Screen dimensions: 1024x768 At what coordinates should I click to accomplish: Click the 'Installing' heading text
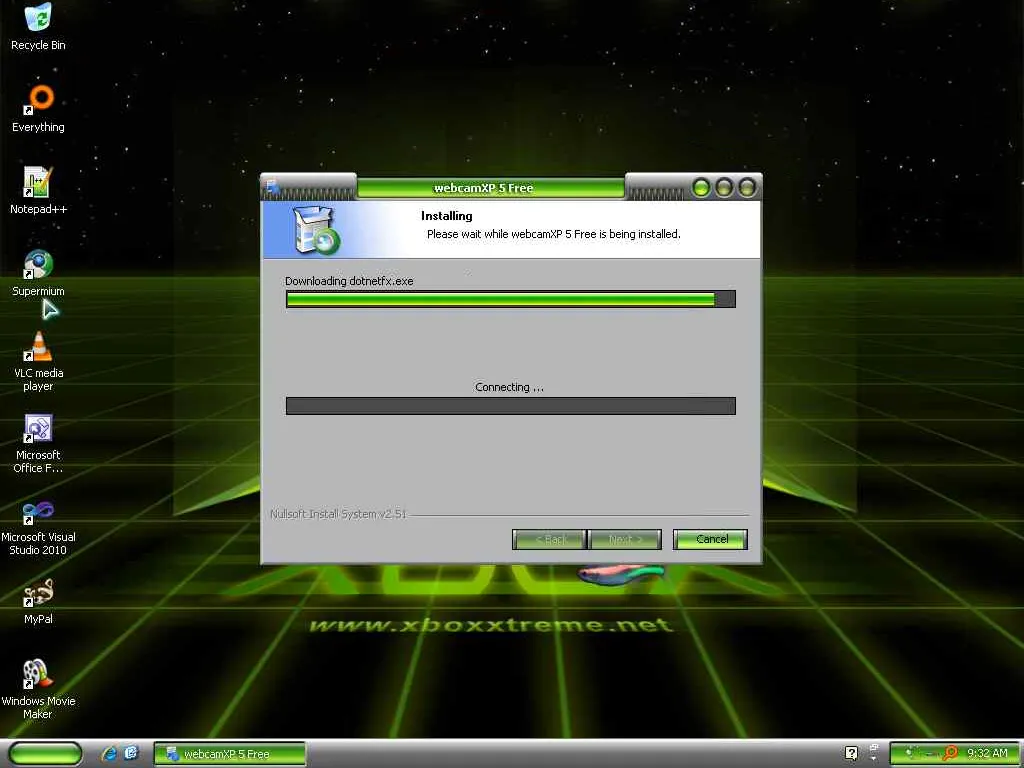coord(447,216)
